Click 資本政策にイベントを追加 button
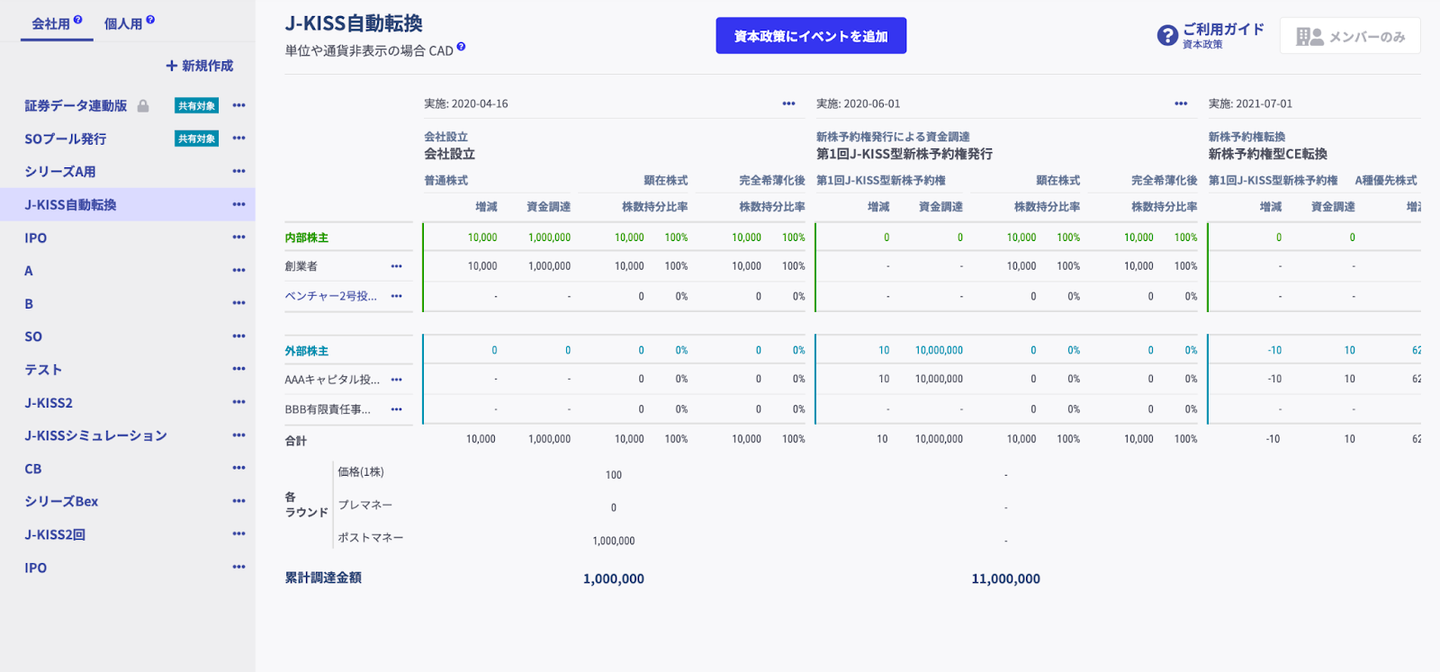Viewport: 1440px width, 672px height. point(811,35)
